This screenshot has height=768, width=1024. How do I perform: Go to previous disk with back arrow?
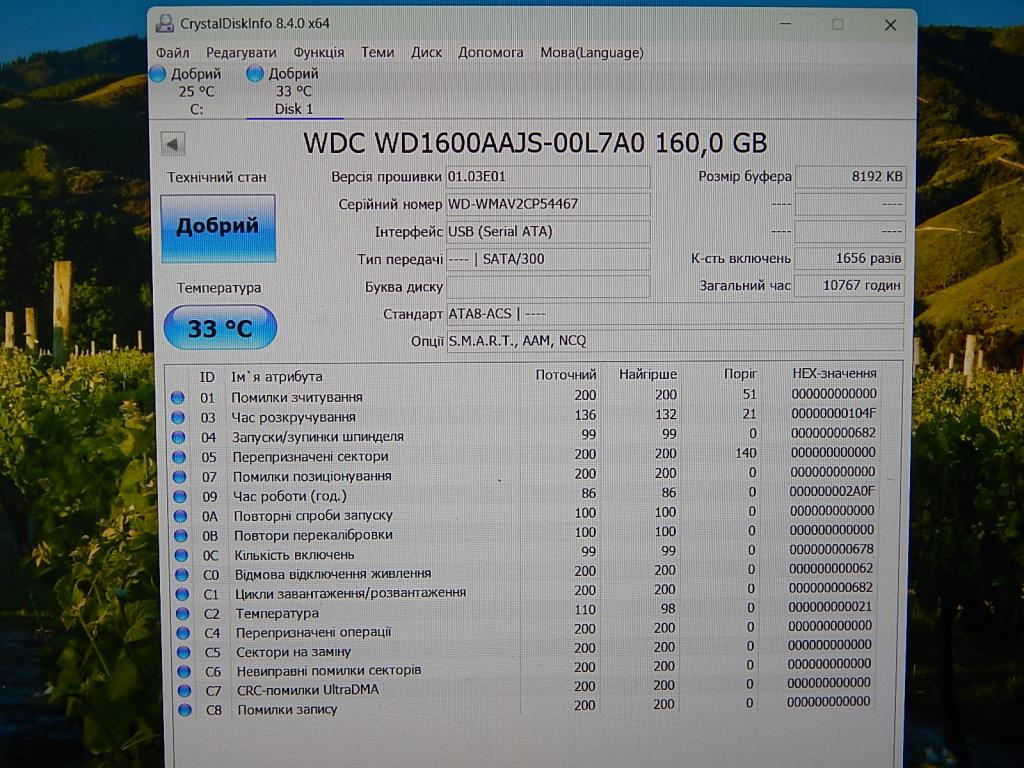tap(173, 144)
